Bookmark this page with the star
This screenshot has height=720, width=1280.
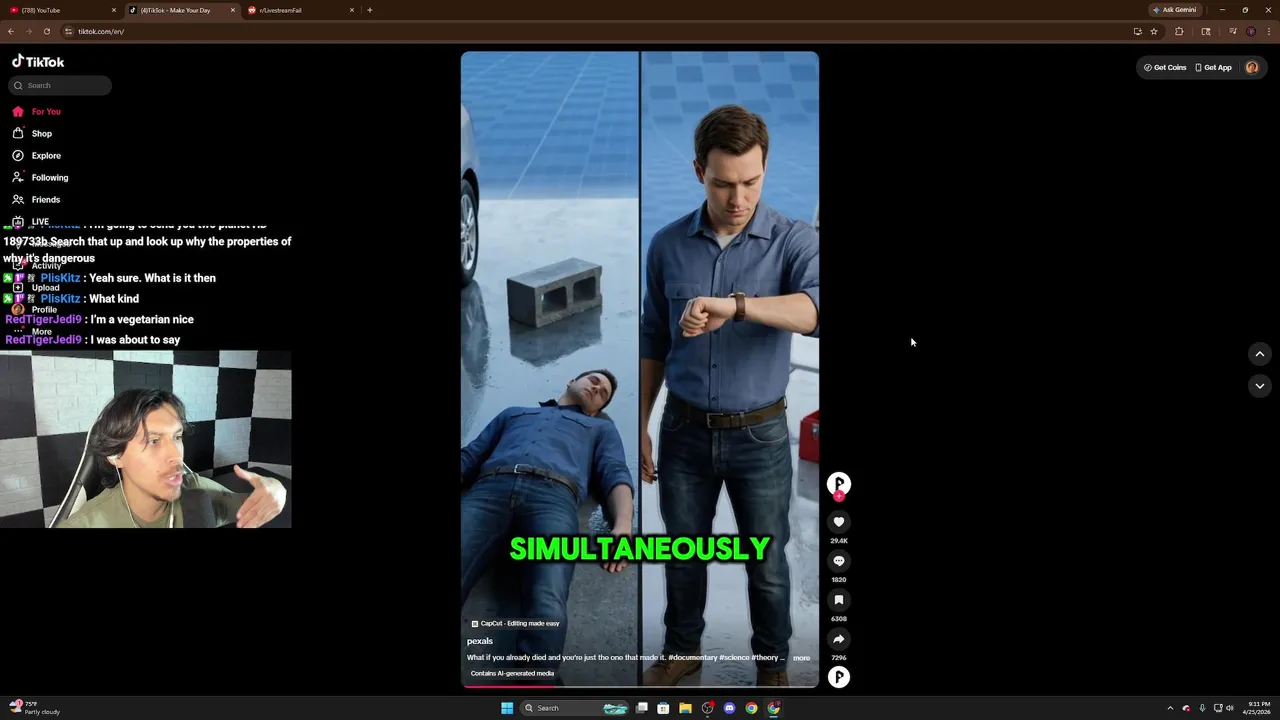(x=1154, y=31)
